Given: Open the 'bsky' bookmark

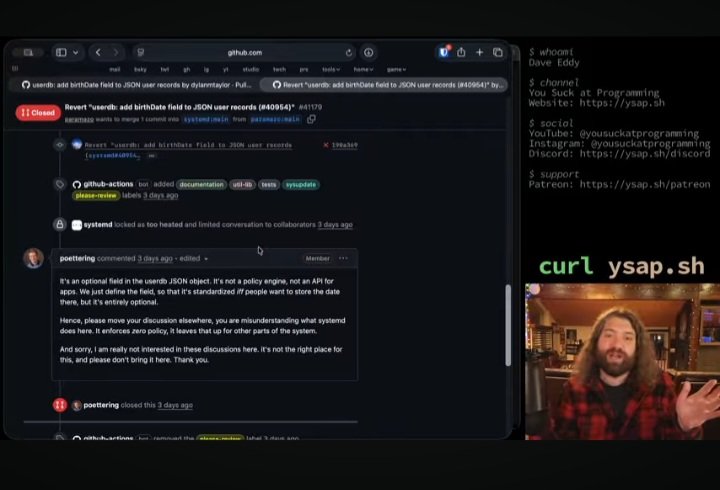Looking at the screenshot, I should [x=140, y=69].
